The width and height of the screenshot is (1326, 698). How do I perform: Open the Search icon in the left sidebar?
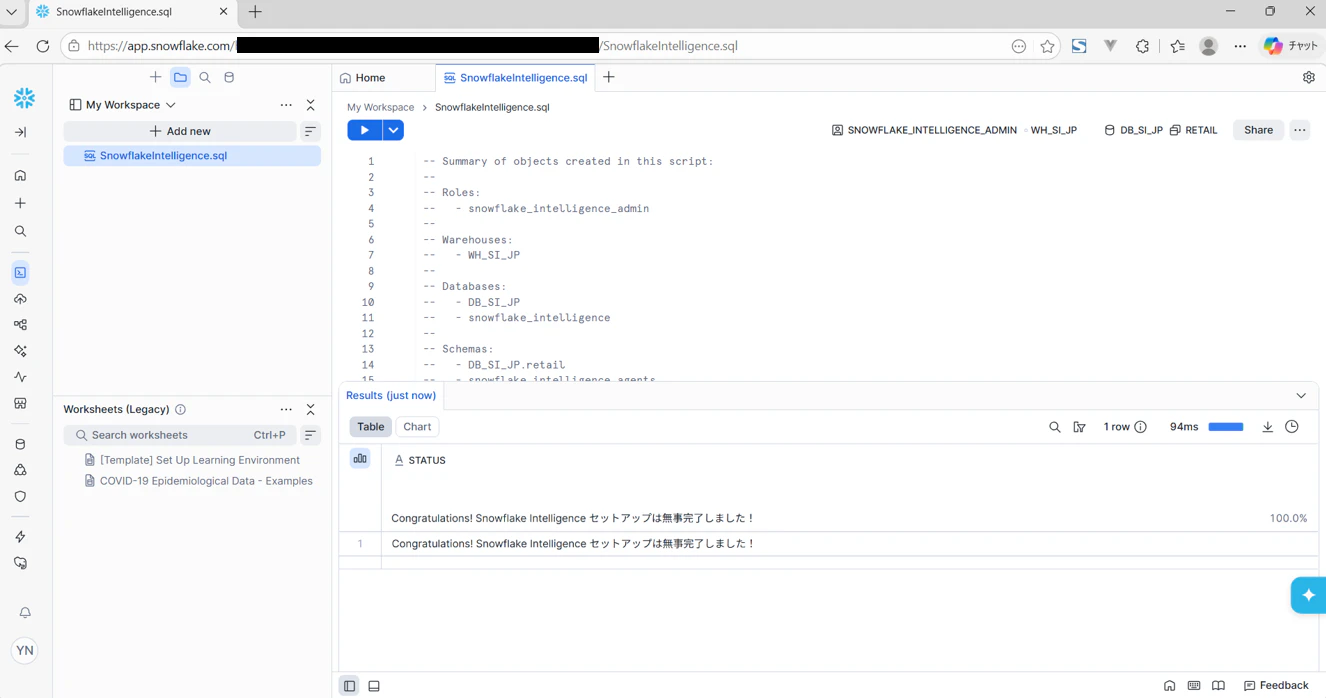tap(20, 231)
